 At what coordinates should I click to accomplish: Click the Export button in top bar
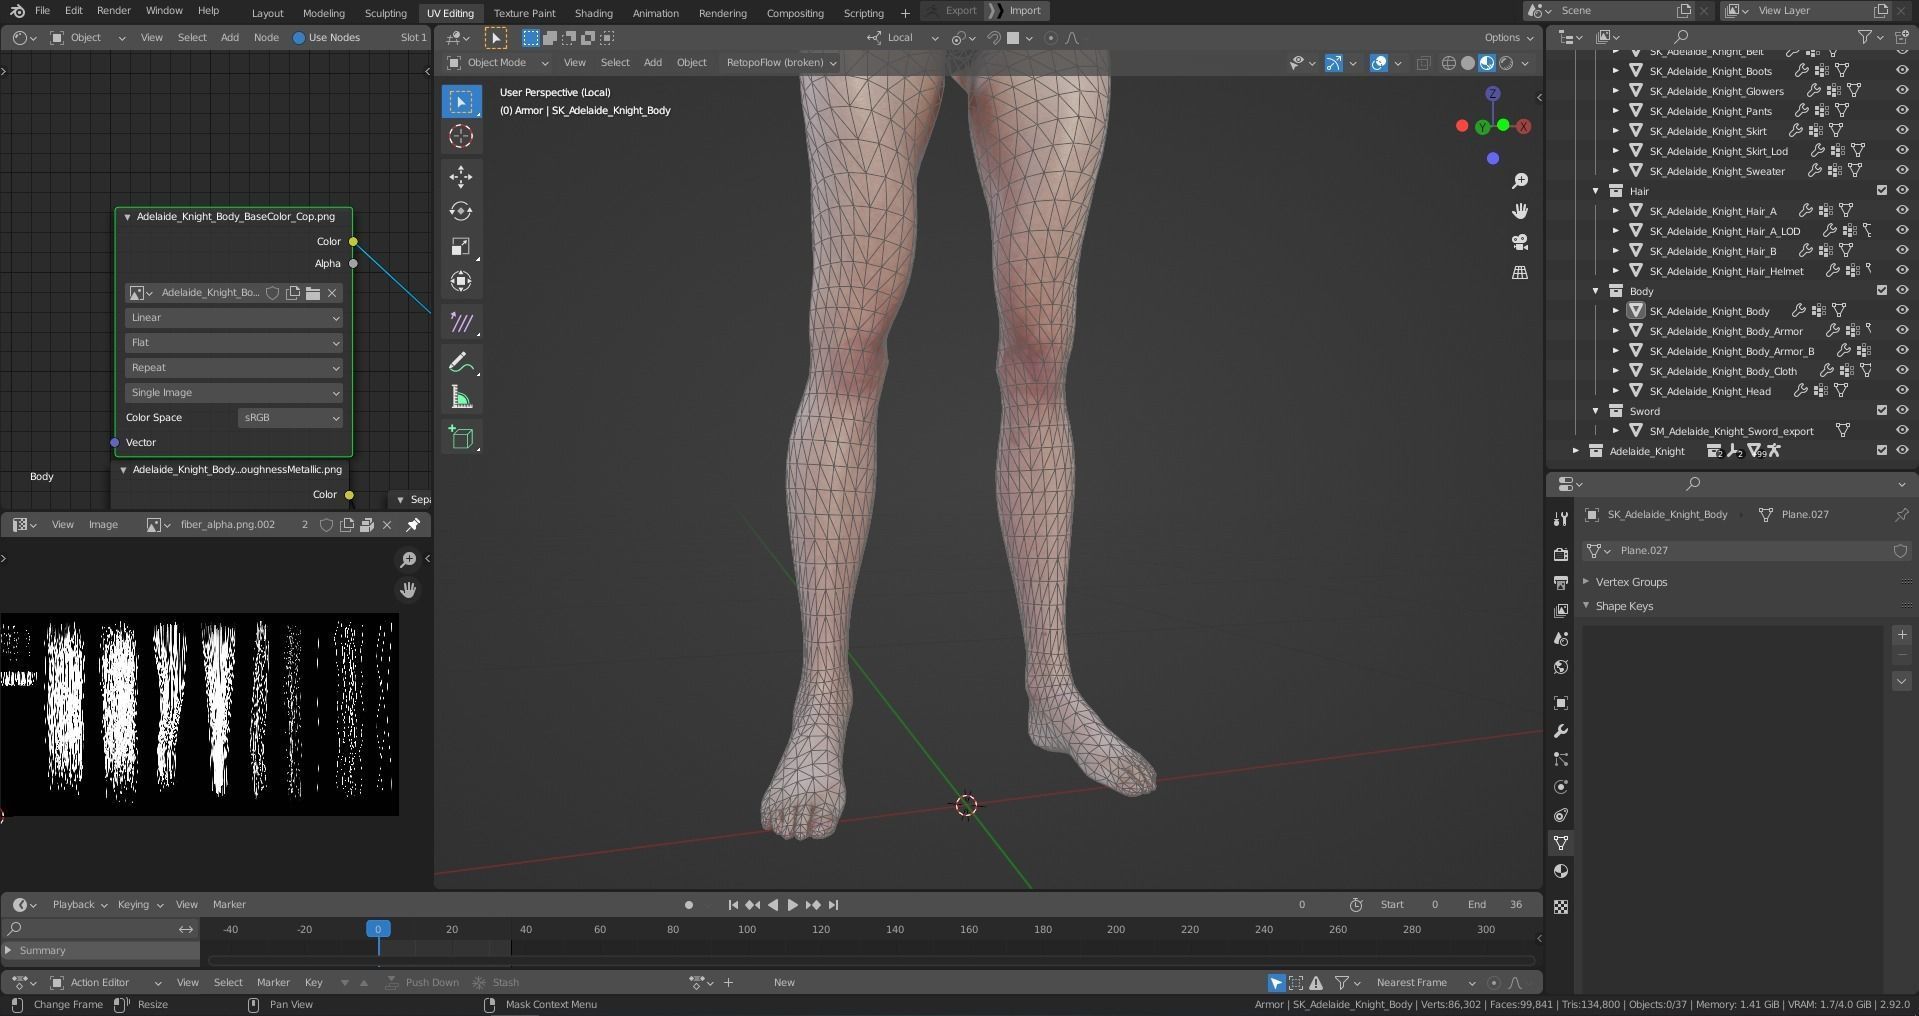pos(952,11)
